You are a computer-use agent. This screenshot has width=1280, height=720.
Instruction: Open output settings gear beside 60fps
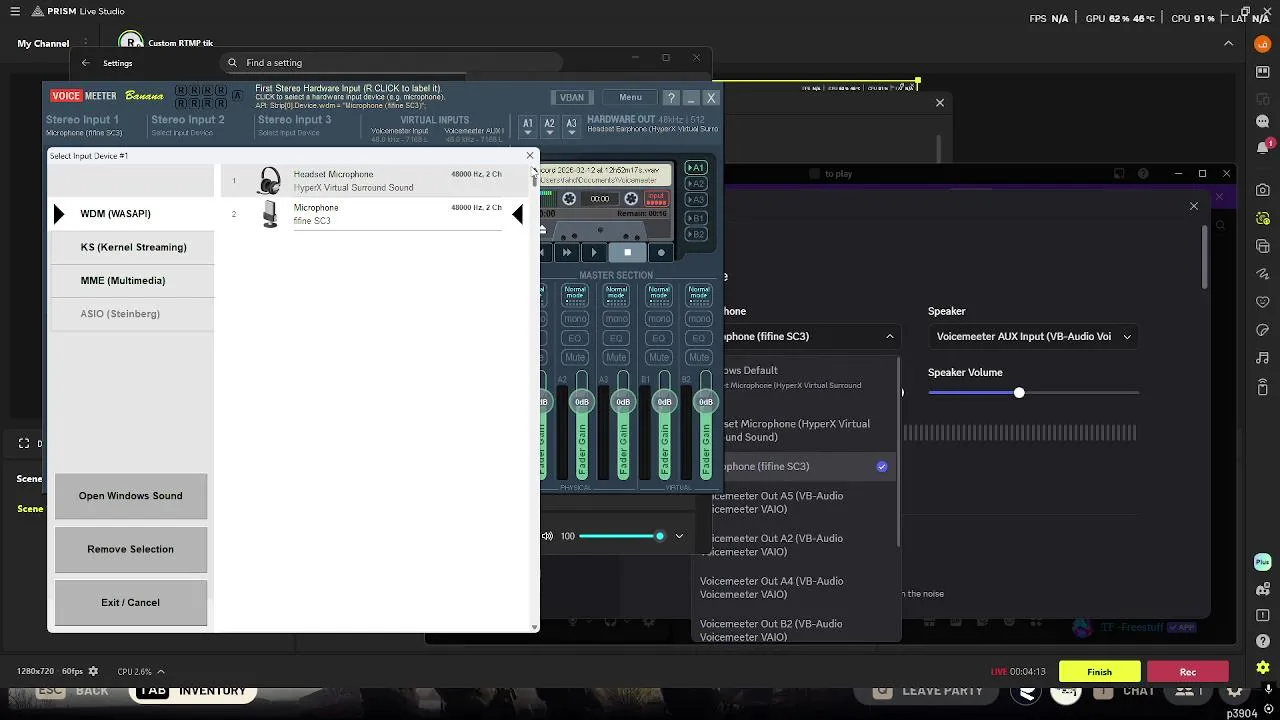tap(93, 672)
